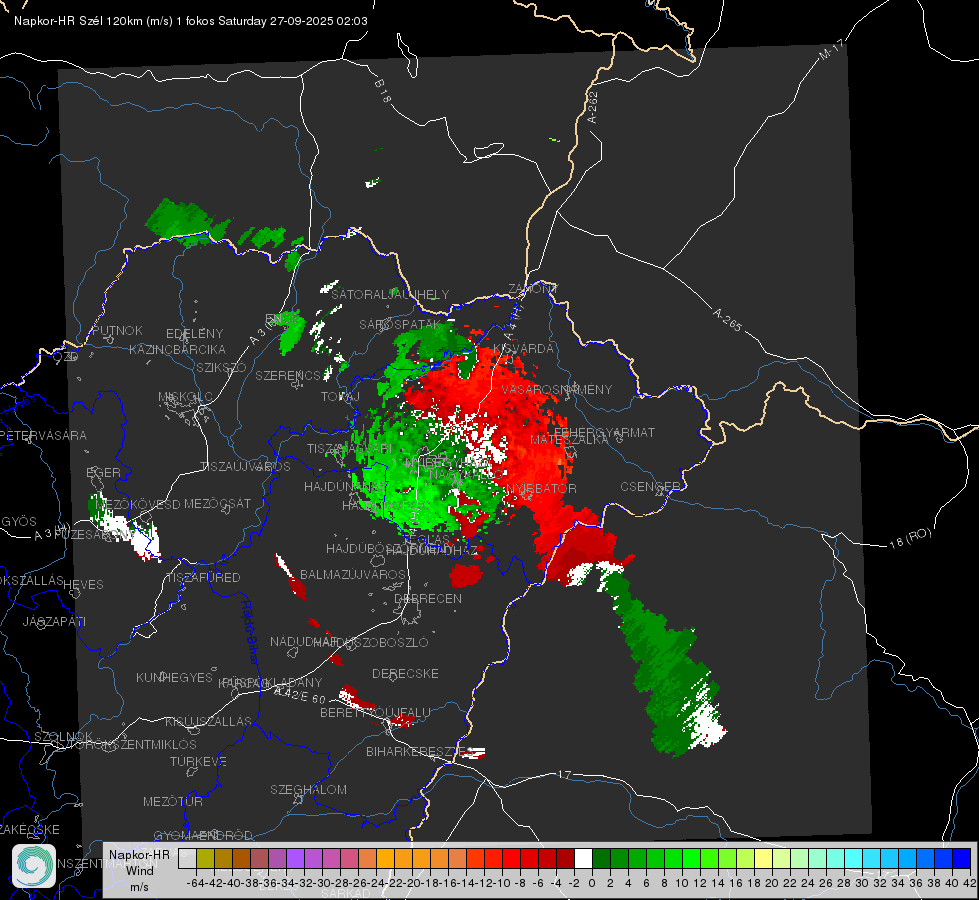979x900 pixels.
Task: Click the BALMAZÚJVÁROS town label
Action: pos(353,574)
